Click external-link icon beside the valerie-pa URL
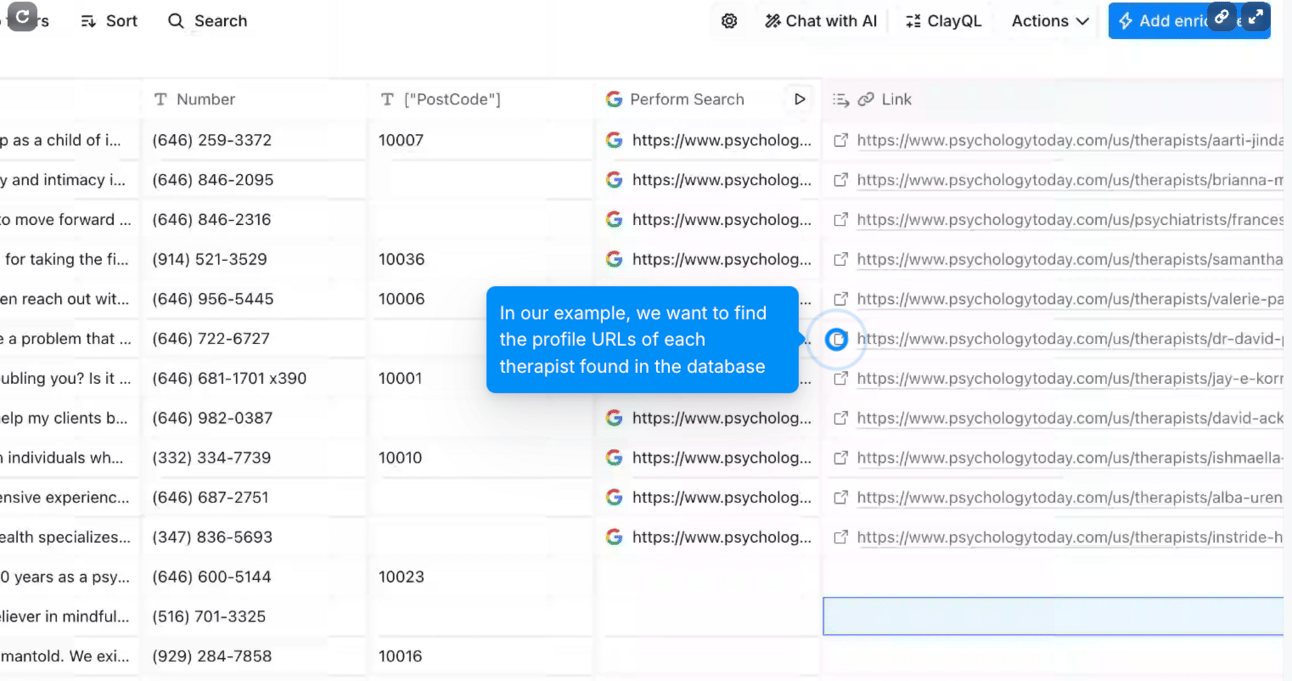The image size is (1292, 681). pos(841,299)
